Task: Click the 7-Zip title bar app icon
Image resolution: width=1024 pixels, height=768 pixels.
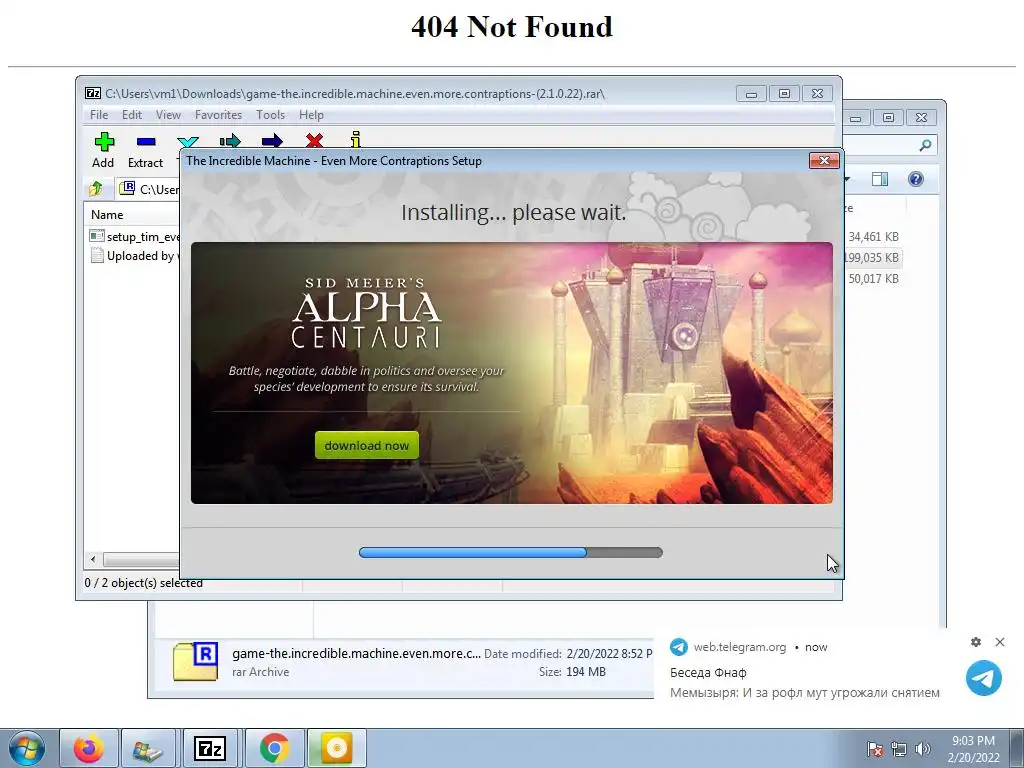Action: pyautogui.click(x=93, y=93)
